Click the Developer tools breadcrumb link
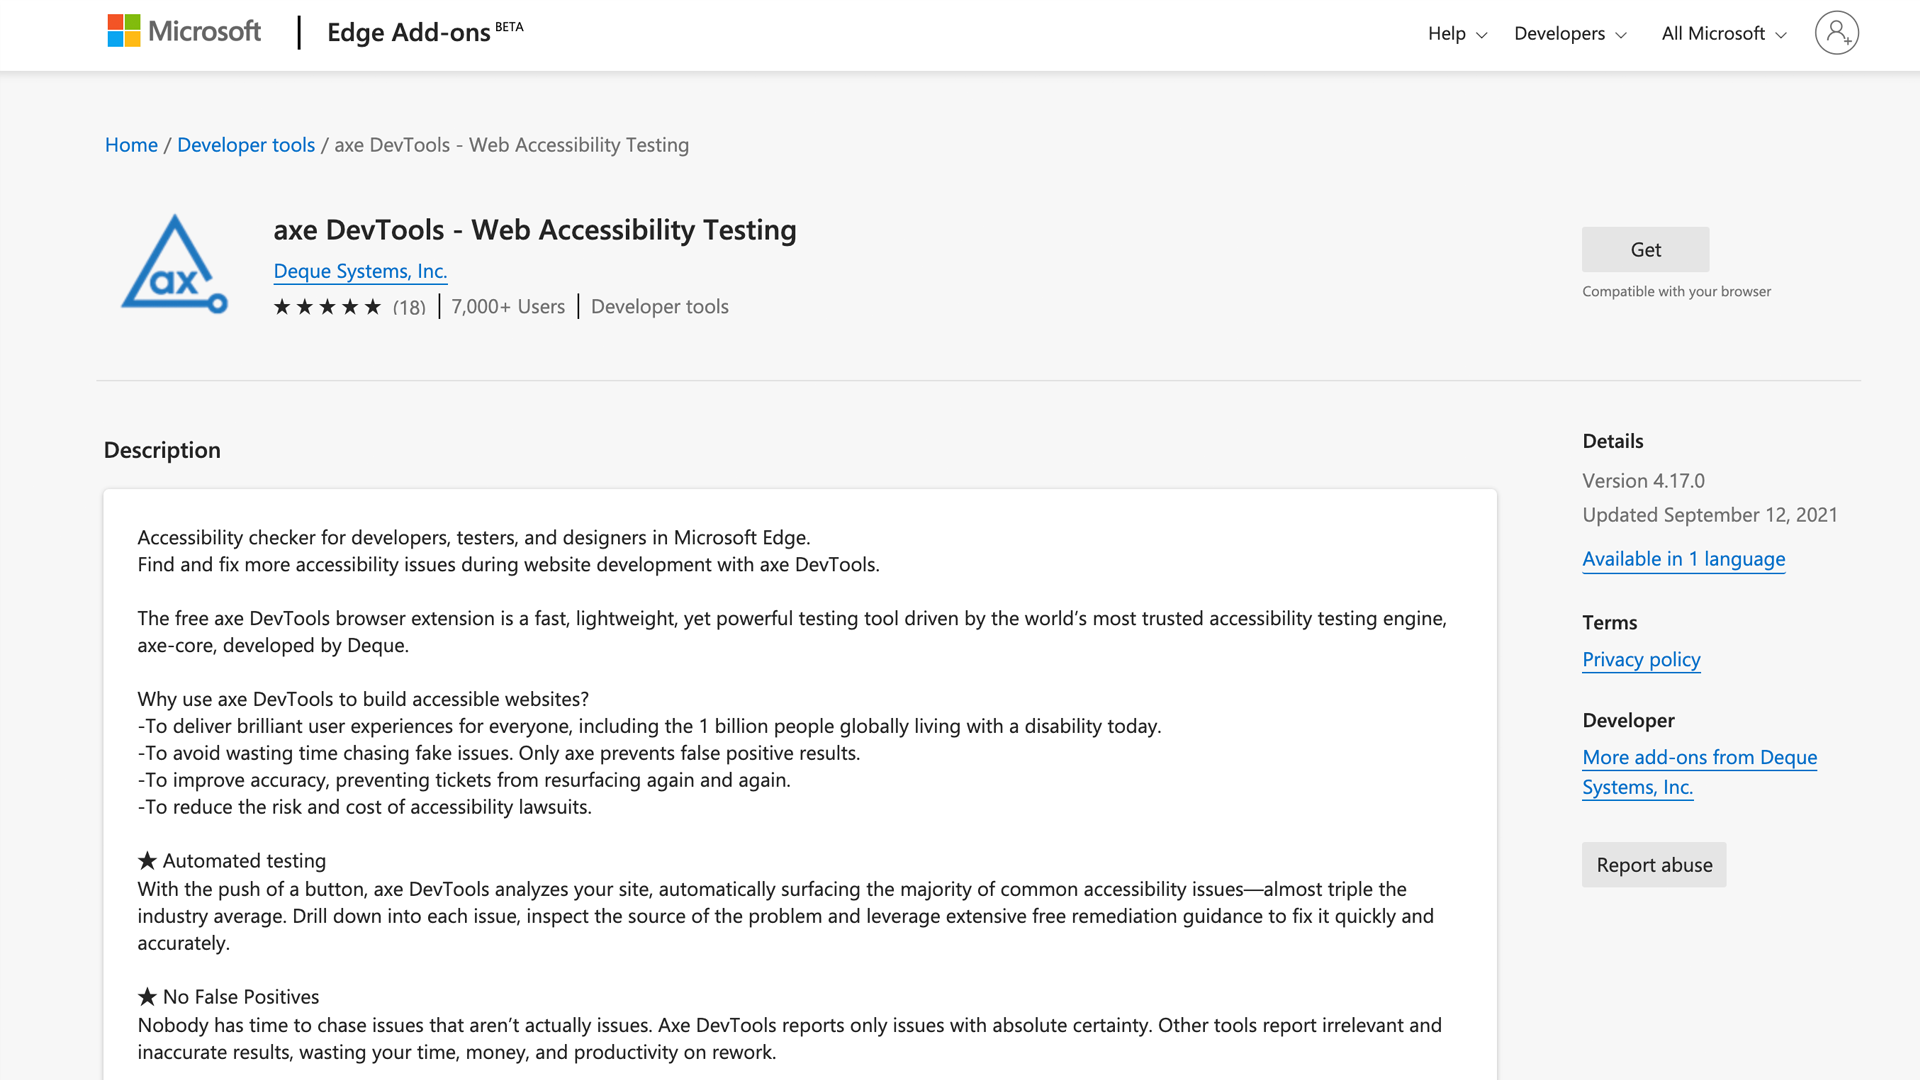This screenshot has width=1920, height=1080. click(x=247, y=144)
